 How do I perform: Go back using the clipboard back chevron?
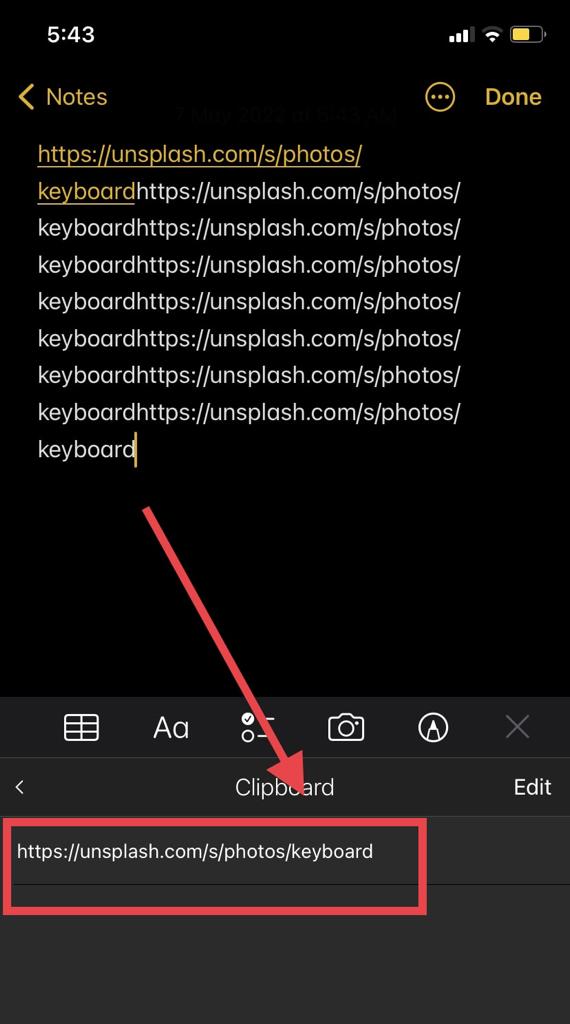[x=20, y=787]
